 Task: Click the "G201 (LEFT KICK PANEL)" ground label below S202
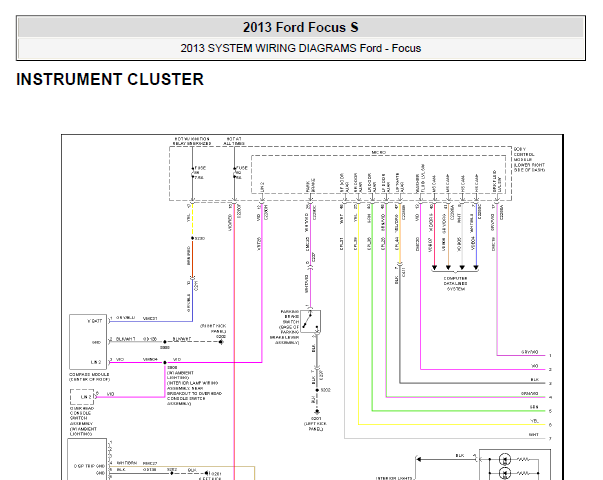tap(316, 423)
